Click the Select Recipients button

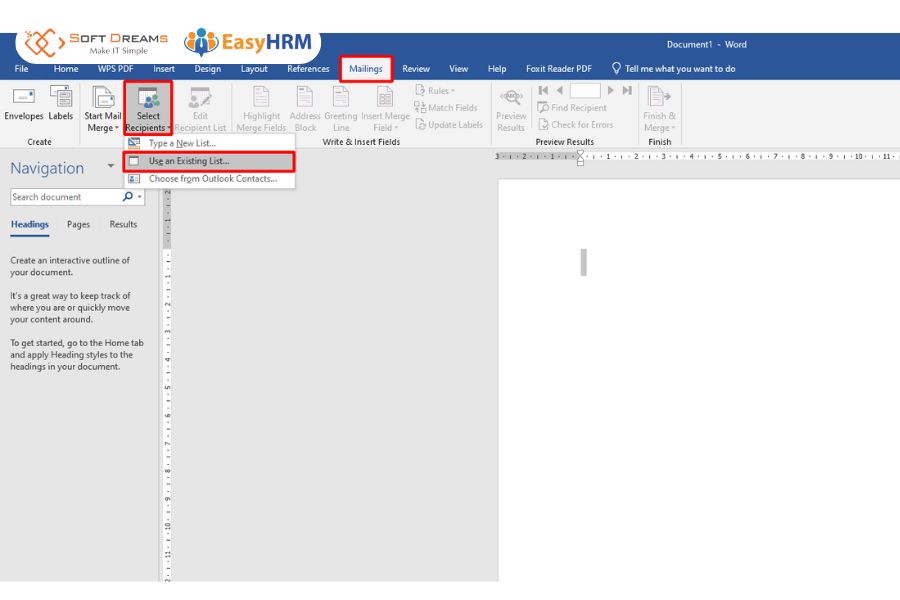pyautogui.click(x=148, y=109)
